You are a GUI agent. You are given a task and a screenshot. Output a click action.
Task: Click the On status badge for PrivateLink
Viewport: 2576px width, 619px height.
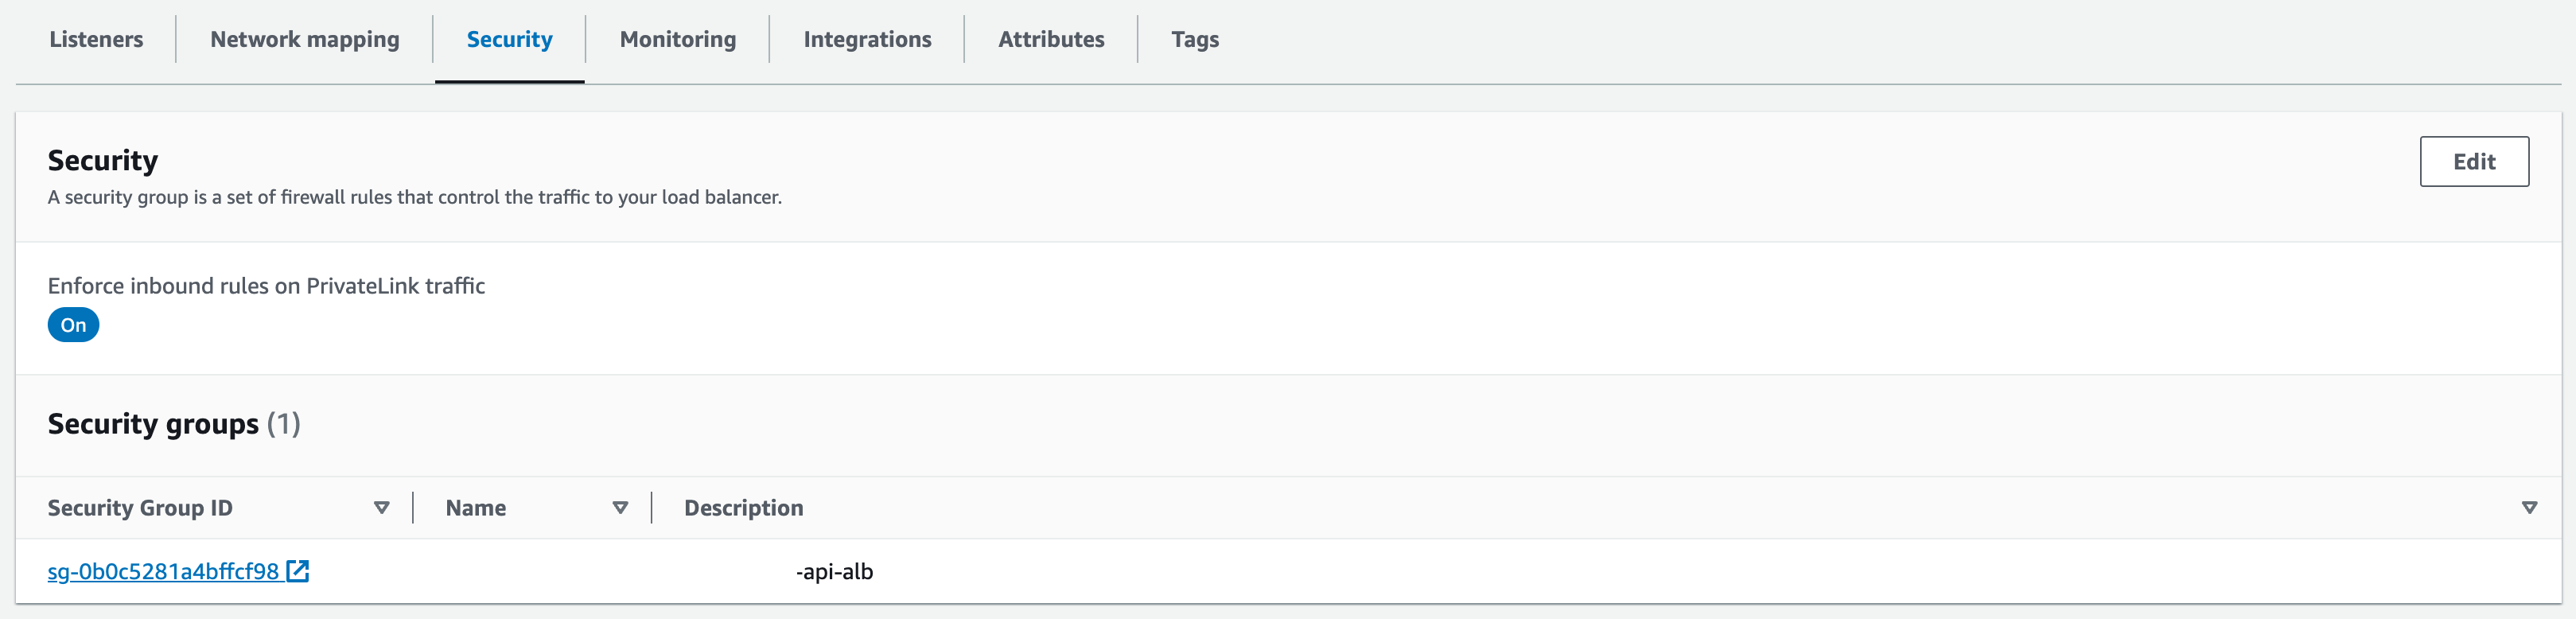pyautogui.click(x=73, y=325)
